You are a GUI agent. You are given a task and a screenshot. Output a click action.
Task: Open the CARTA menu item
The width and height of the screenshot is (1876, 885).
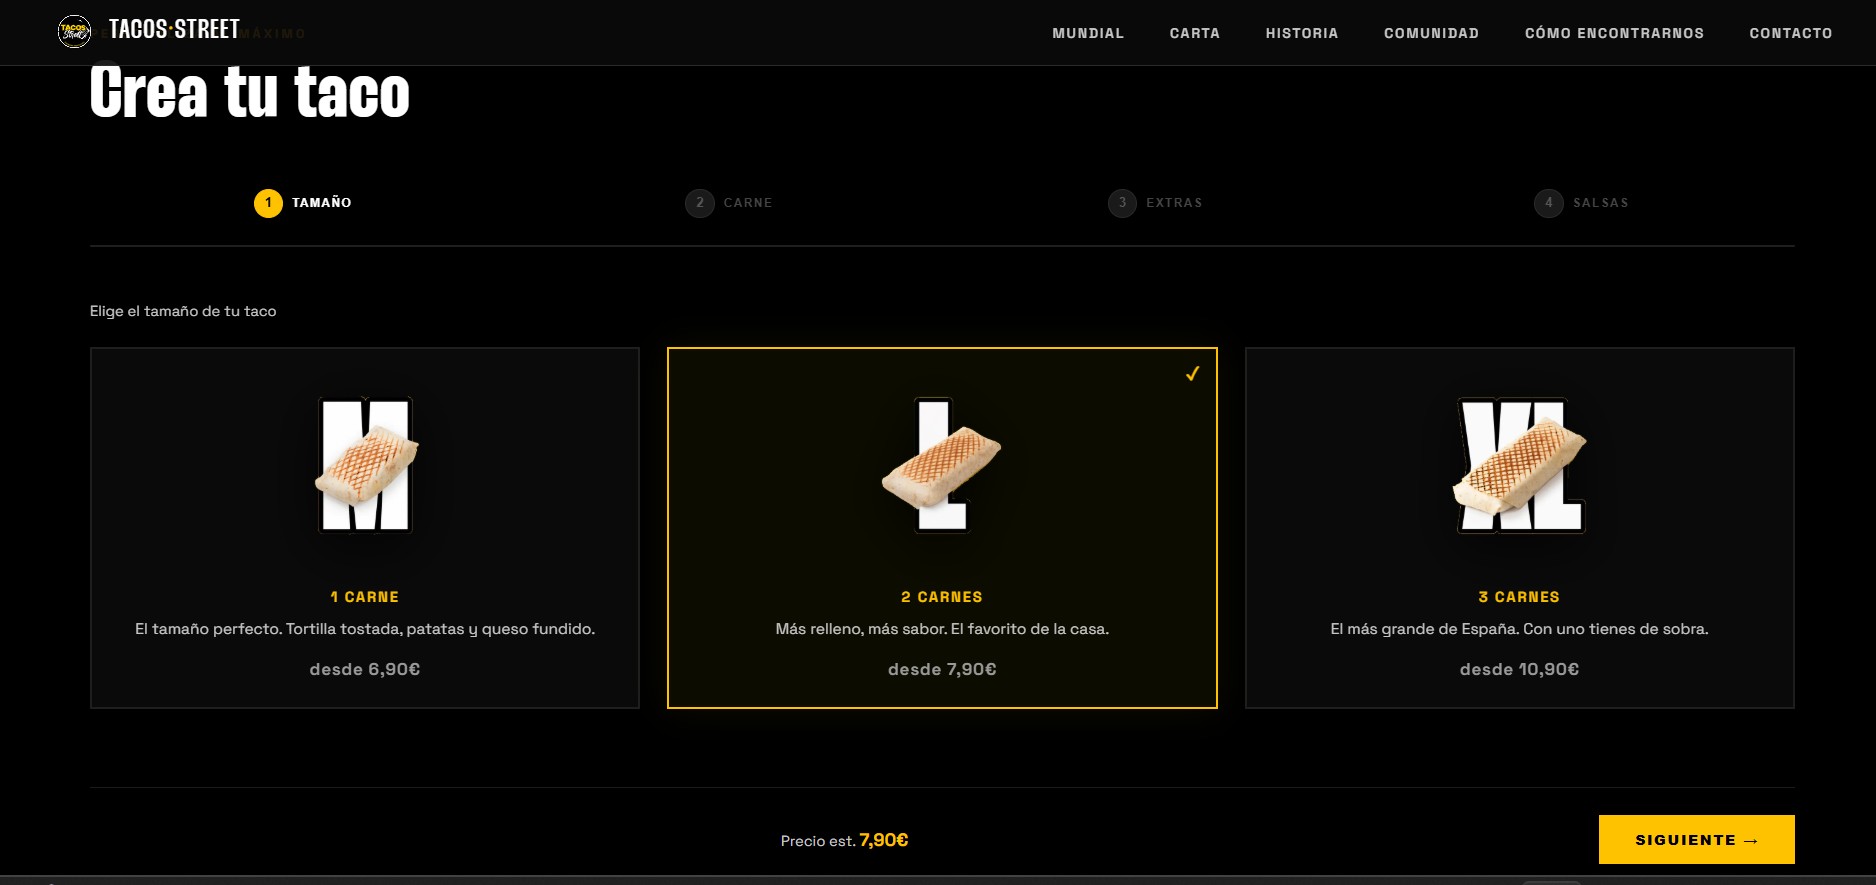1195,33
